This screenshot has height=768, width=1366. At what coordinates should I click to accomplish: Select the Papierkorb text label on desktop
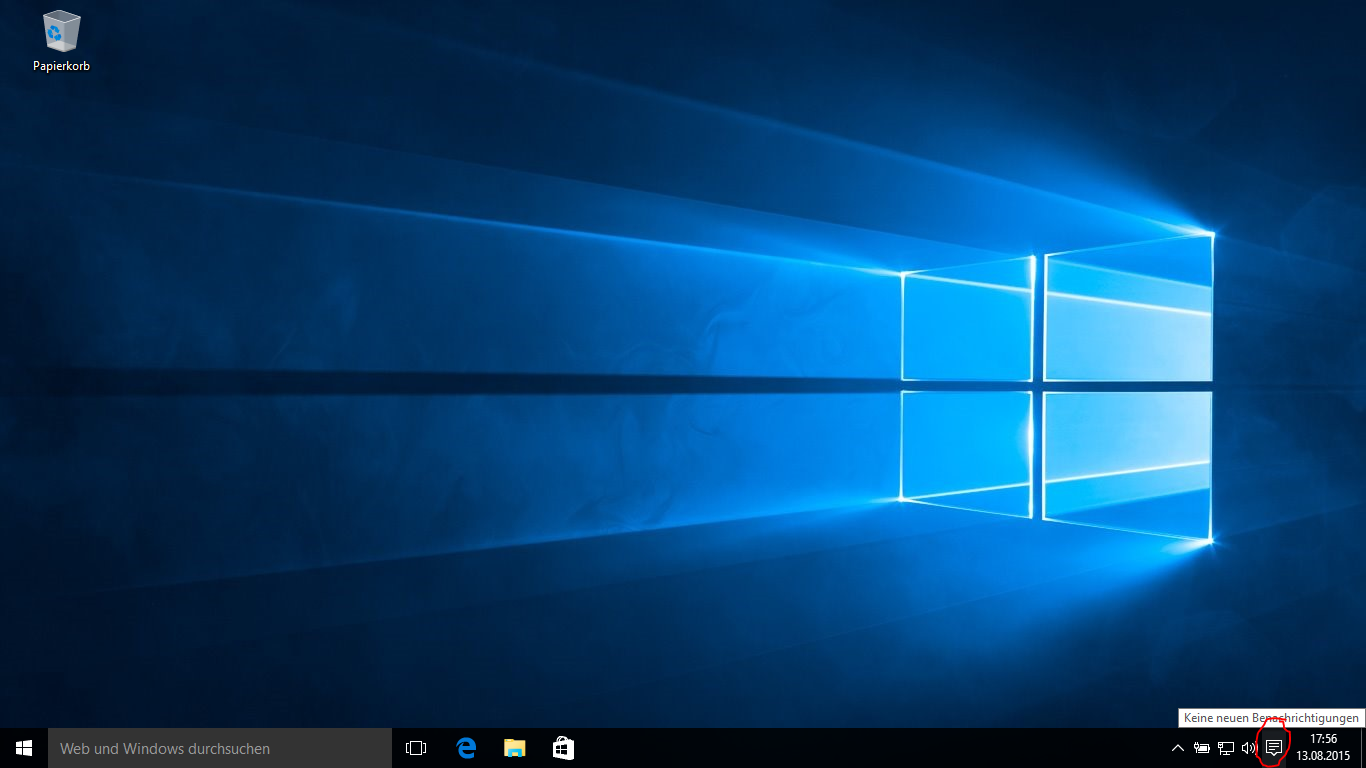click(61, 66)
